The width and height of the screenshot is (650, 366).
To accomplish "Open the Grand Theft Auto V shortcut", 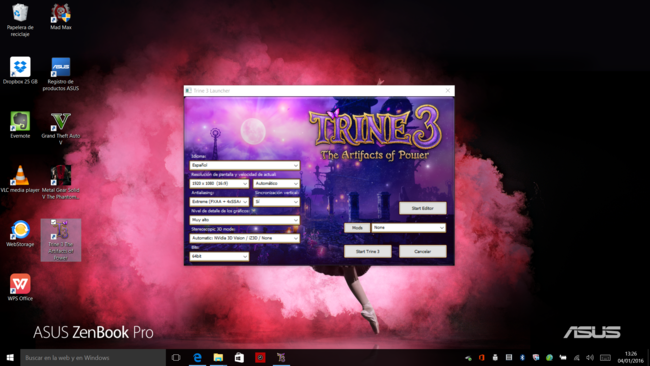I will [x=61, y=128].
